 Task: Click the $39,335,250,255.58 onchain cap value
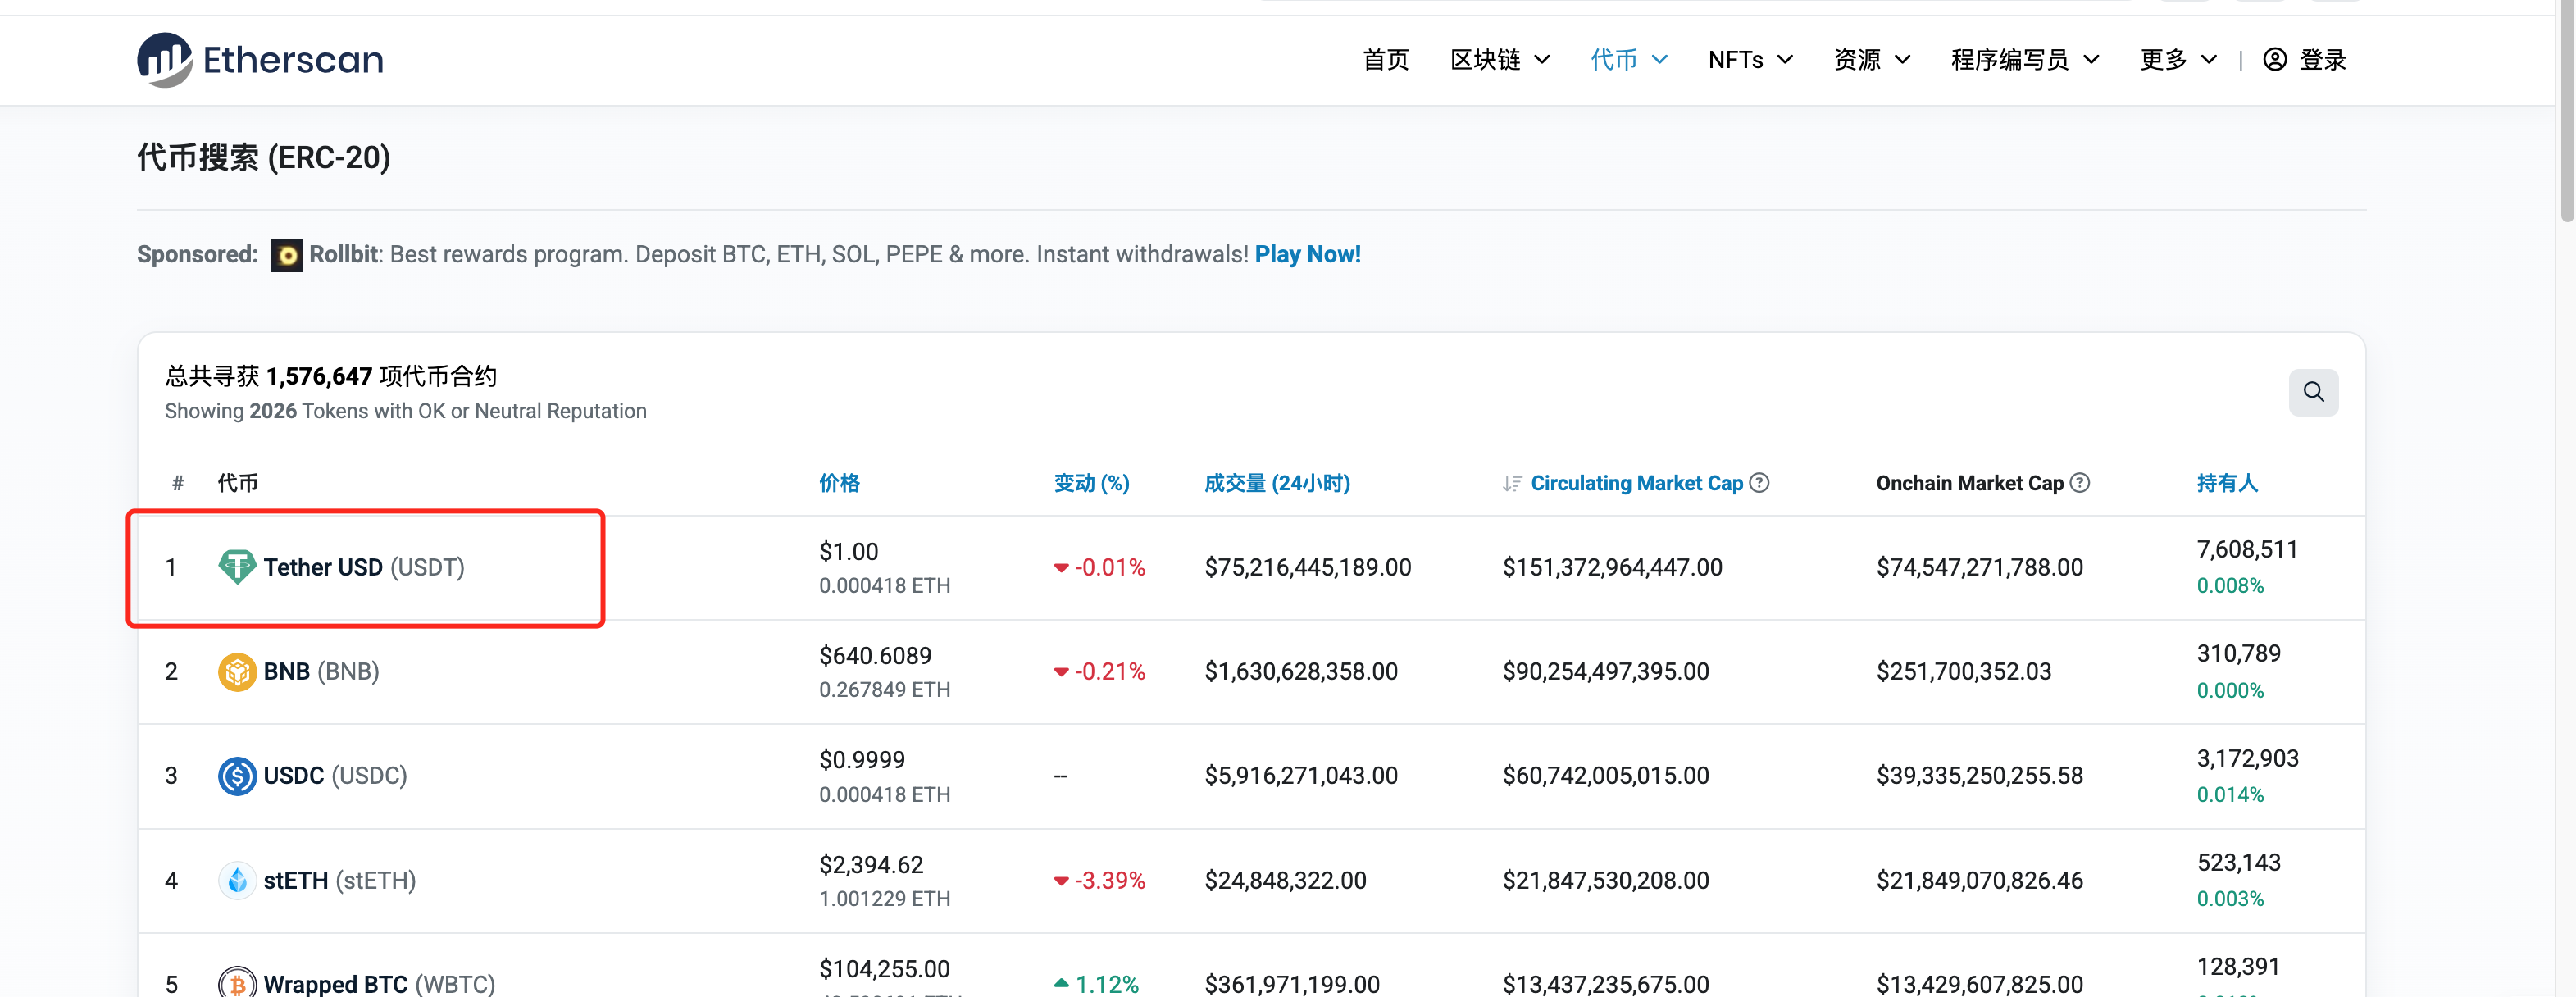[1979, 776]
